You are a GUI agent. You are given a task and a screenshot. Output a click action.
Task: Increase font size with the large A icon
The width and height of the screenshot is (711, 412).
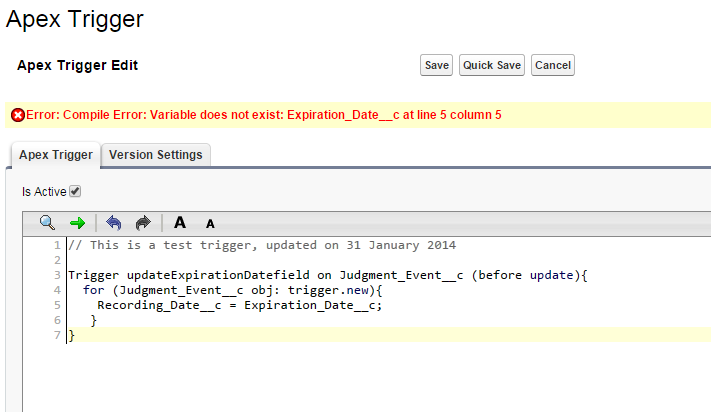tap(180, 223)
